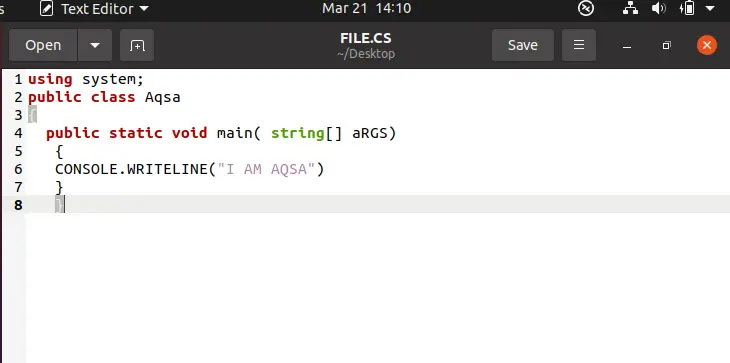Click the battery indicator icon

coord(687,8)
